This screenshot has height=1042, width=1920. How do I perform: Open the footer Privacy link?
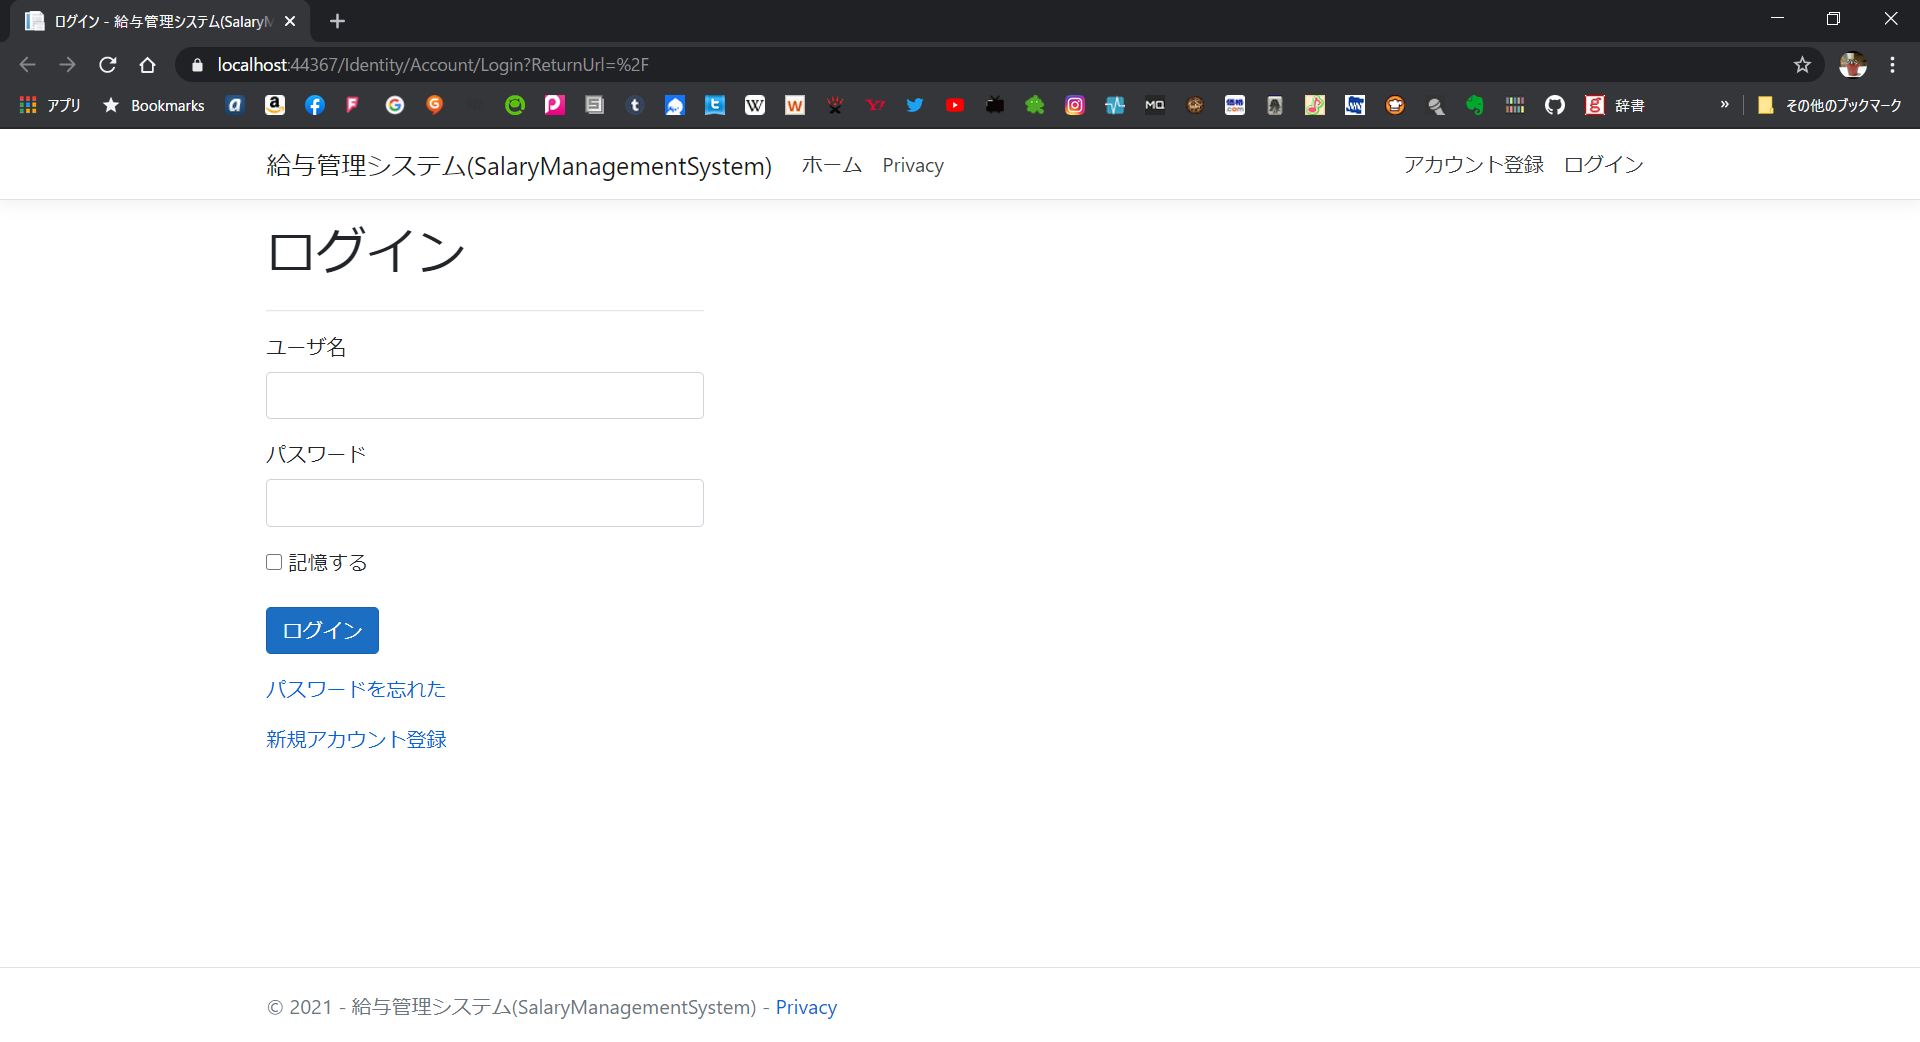(806, 1007)
